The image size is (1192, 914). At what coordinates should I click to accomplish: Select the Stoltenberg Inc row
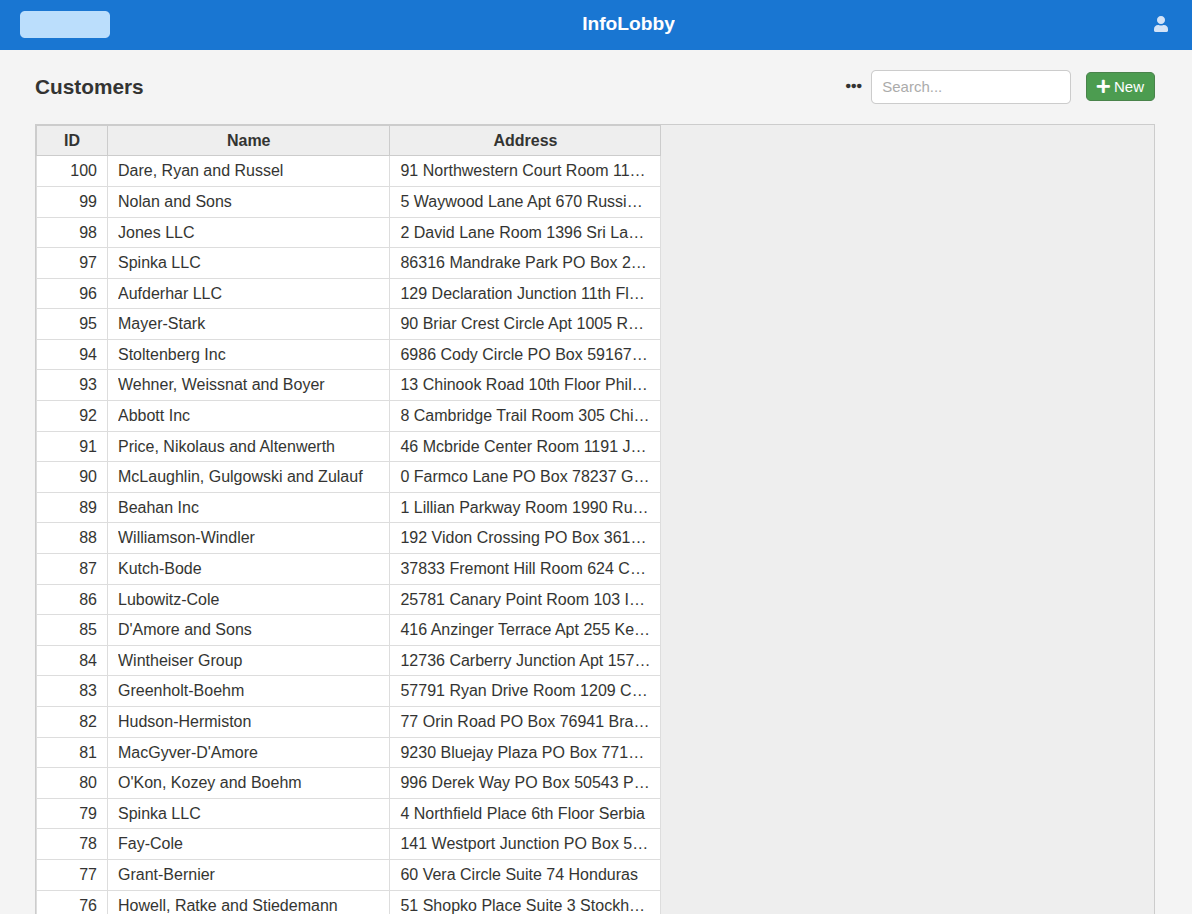172,355
